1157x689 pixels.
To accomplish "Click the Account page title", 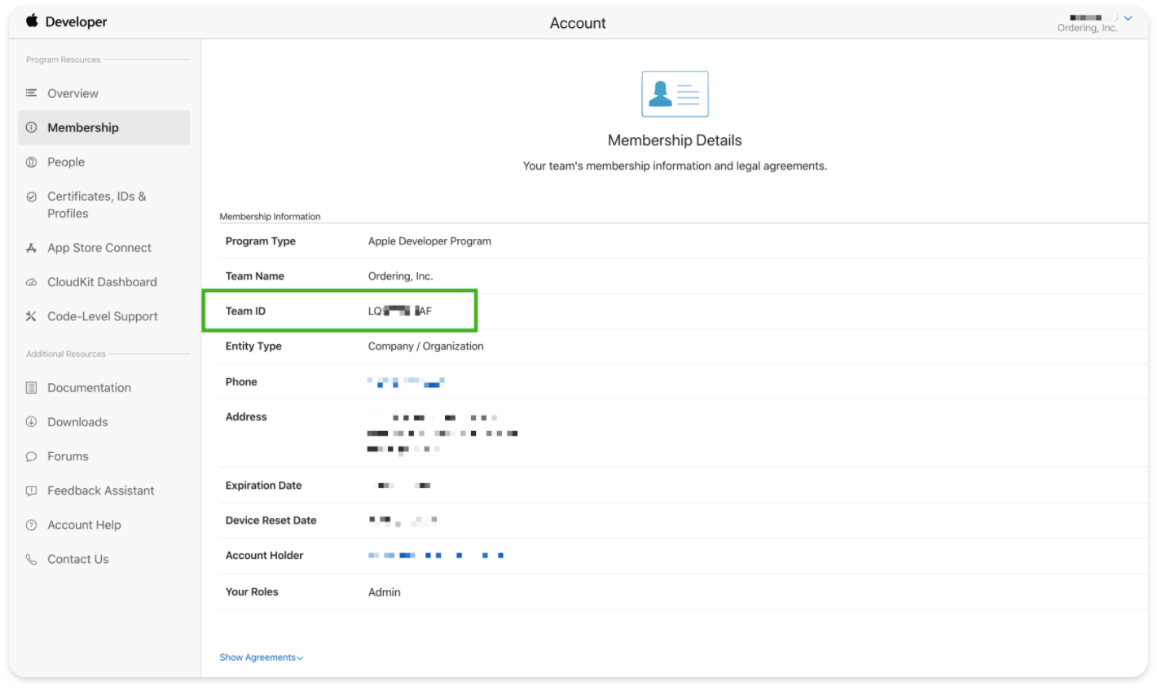I will pos(578,23).
